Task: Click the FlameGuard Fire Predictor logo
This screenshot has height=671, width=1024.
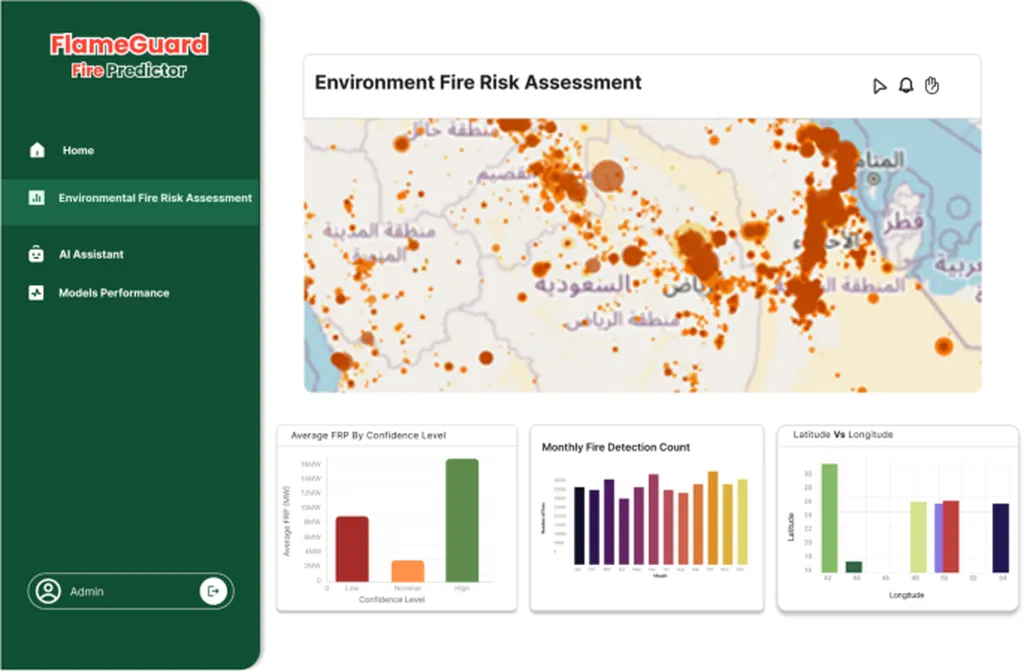Action: pyautogui.click(x=129, y=56)
